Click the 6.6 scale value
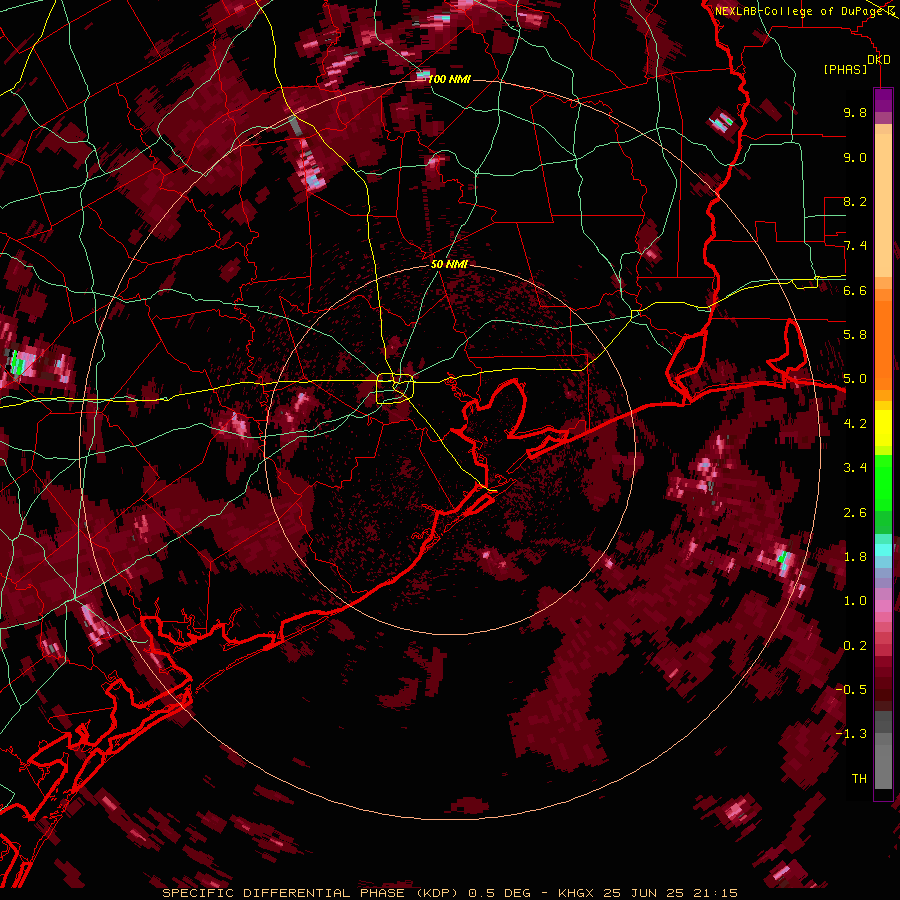The width and height of the screenshot is (900, 900). [855, 290]
